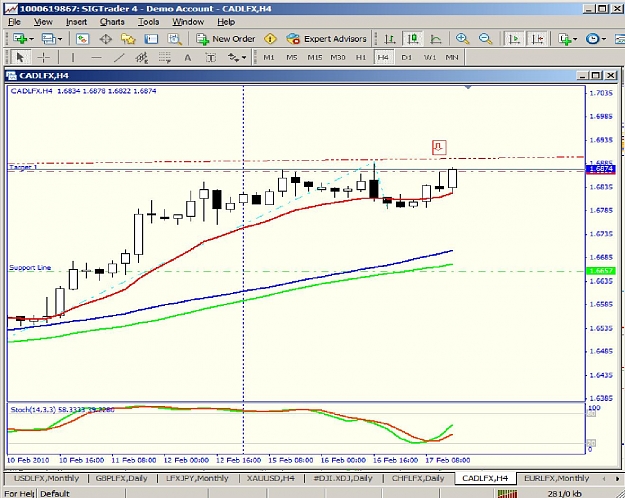This screenshot has height=498, width=625.
Task: Zoom in on the chart
Action: [x=462, y=39]
